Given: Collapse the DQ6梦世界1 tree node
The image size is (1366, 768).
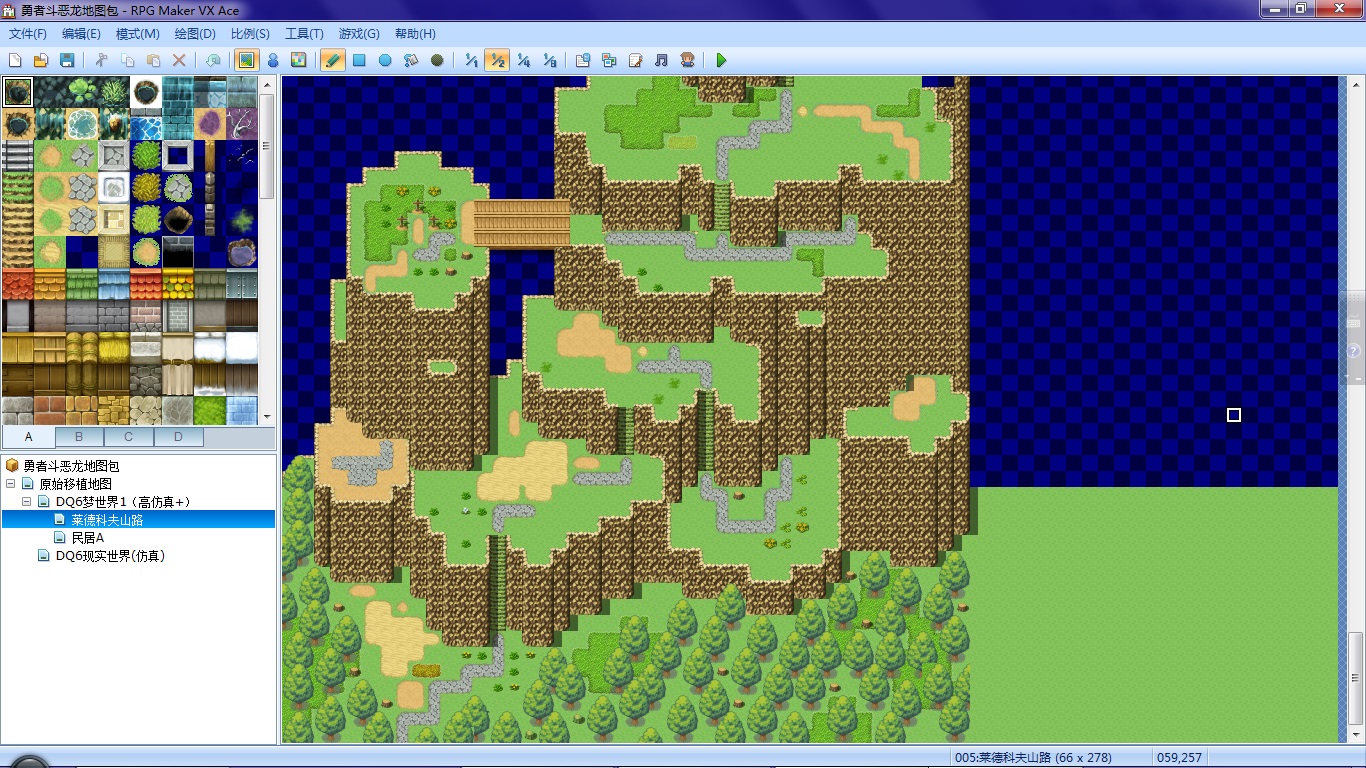Looking at the screenshot, I should pos(27,502).
